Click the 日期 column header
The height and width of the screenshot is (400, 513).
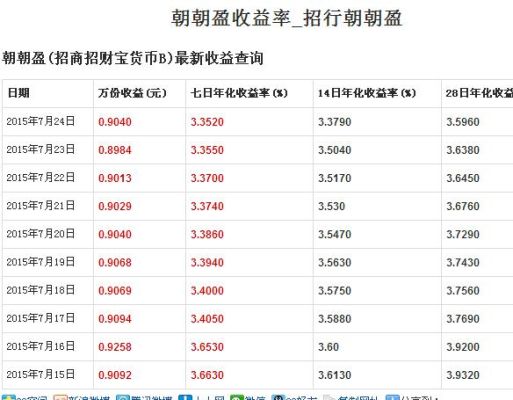(19, 93)
